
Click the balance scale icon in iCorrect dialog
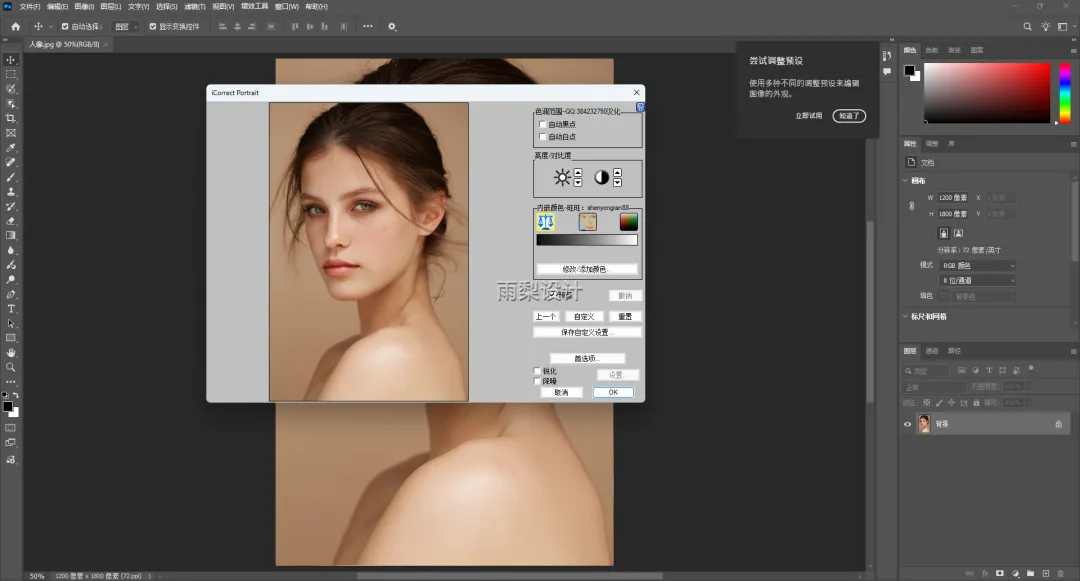tap(546, 222)
